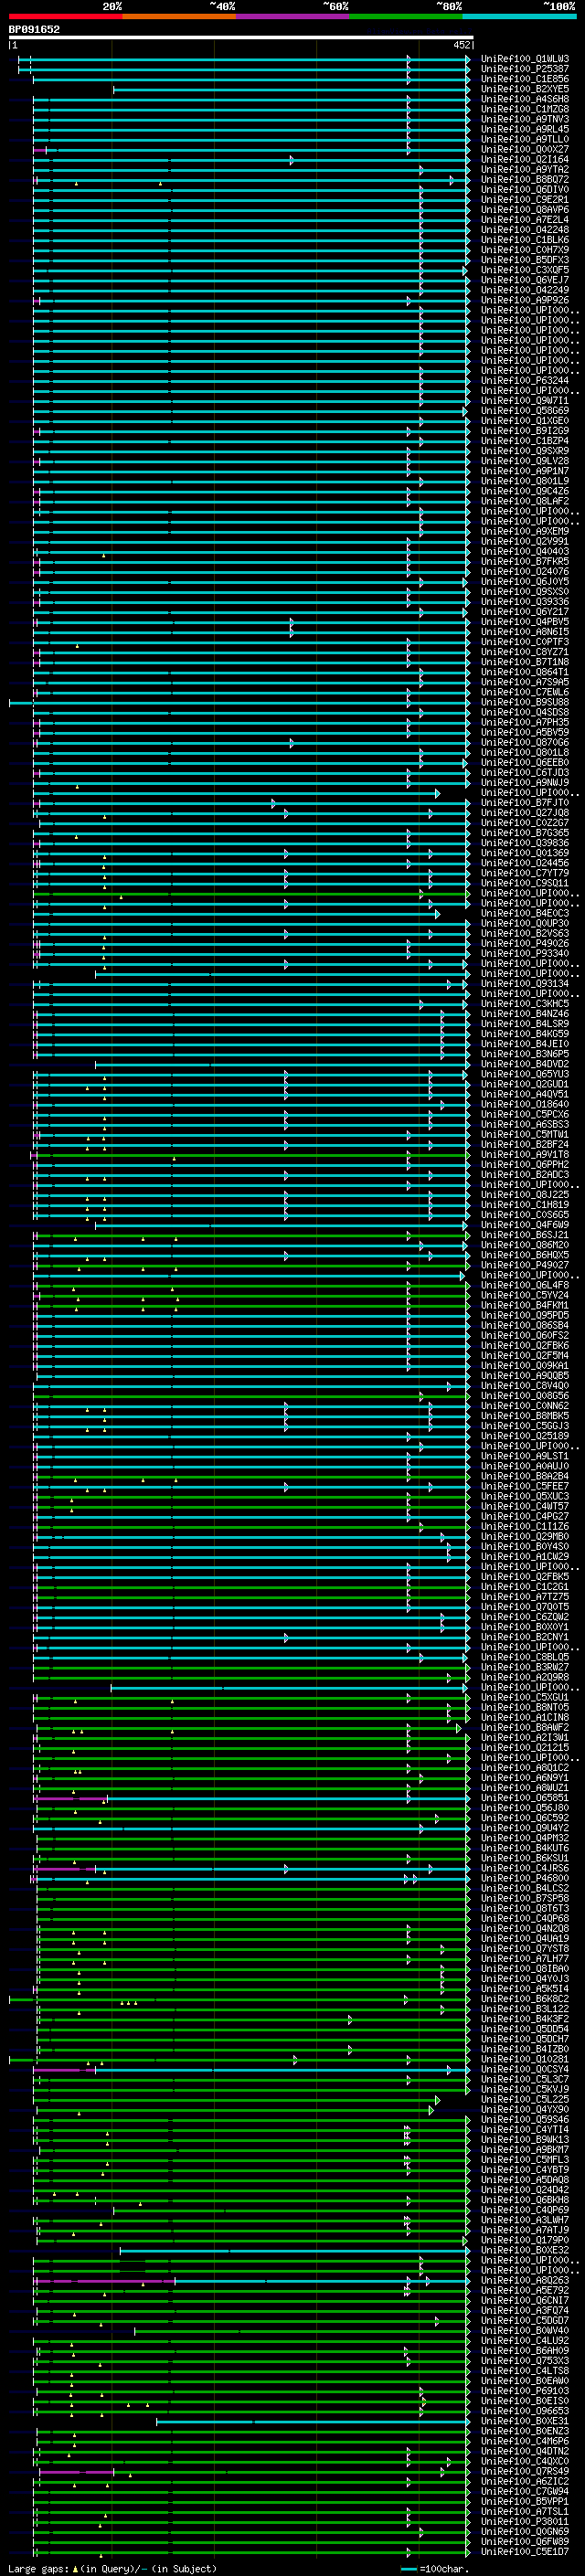Click the query end position 452

pos(462,45)
